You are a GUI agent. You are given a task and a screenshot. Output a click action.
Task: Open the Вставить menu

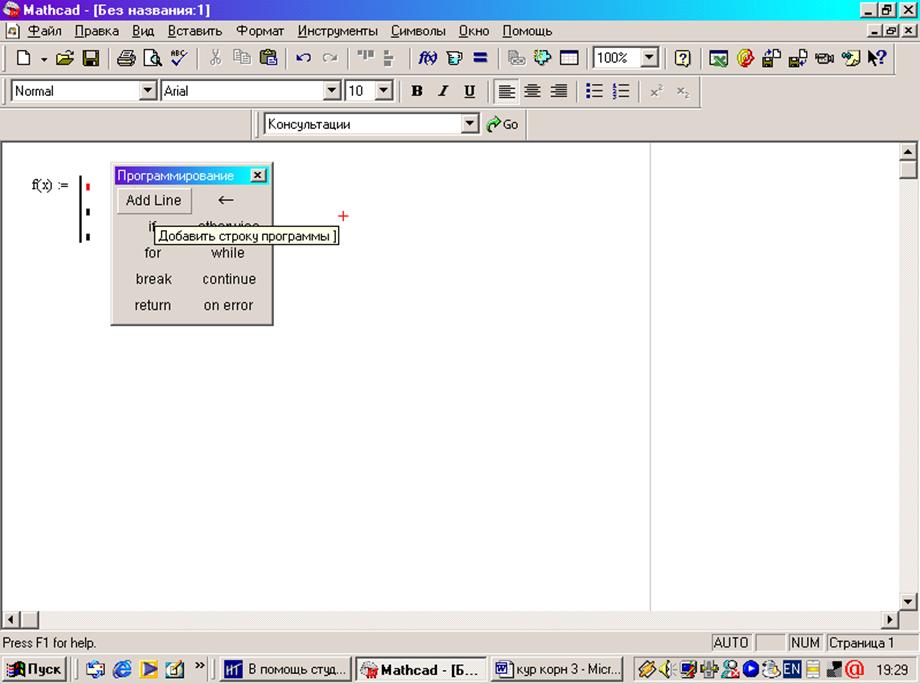[195, 31]
